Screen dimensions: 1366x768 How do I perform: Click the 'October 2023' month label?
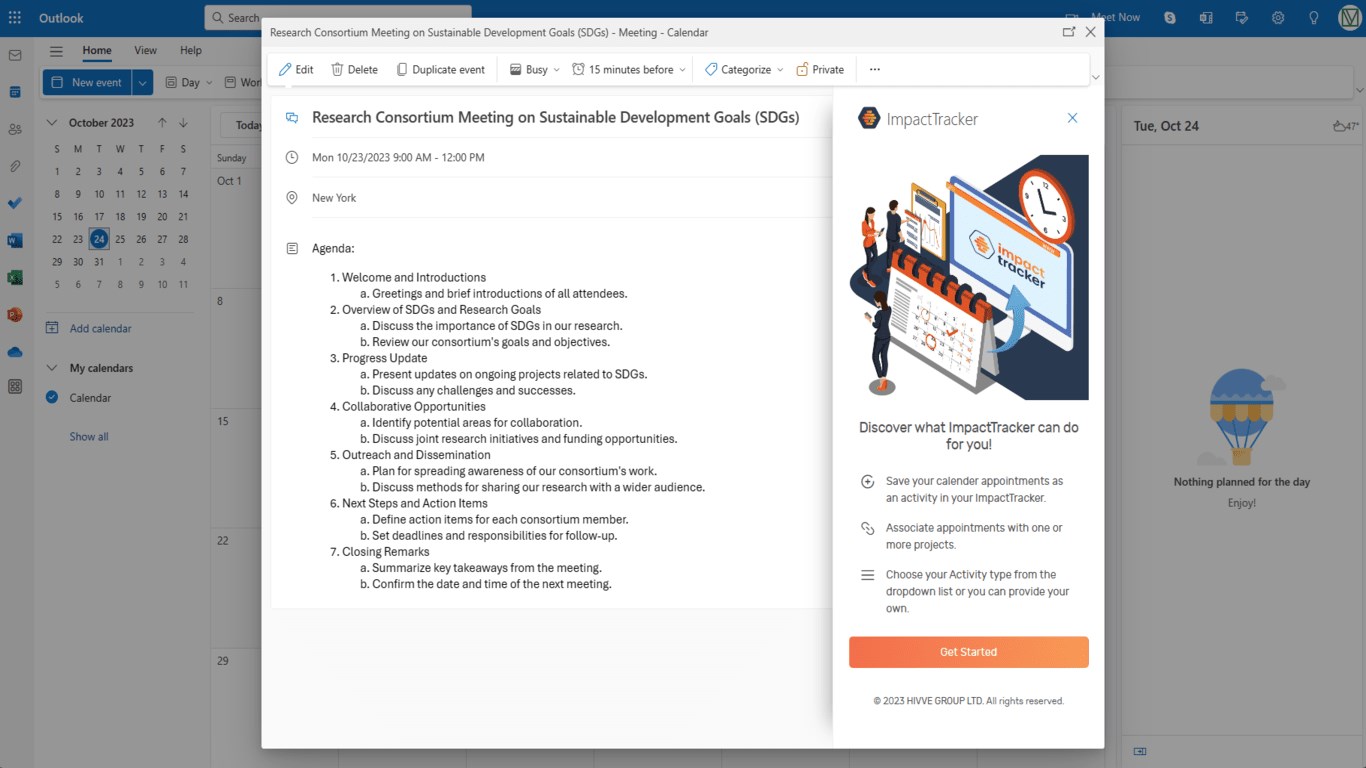tap(101, 123)
